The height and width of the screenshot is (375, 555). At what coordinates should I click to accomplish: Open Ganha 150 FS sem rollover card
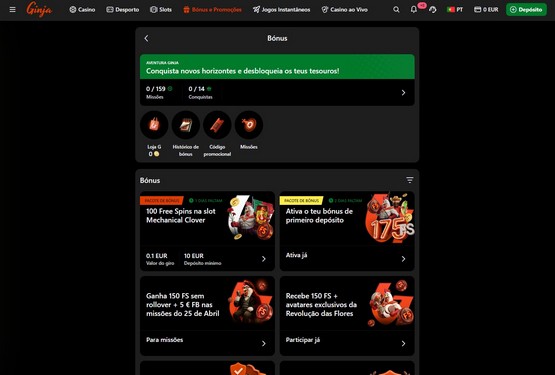tap(207, 316)
